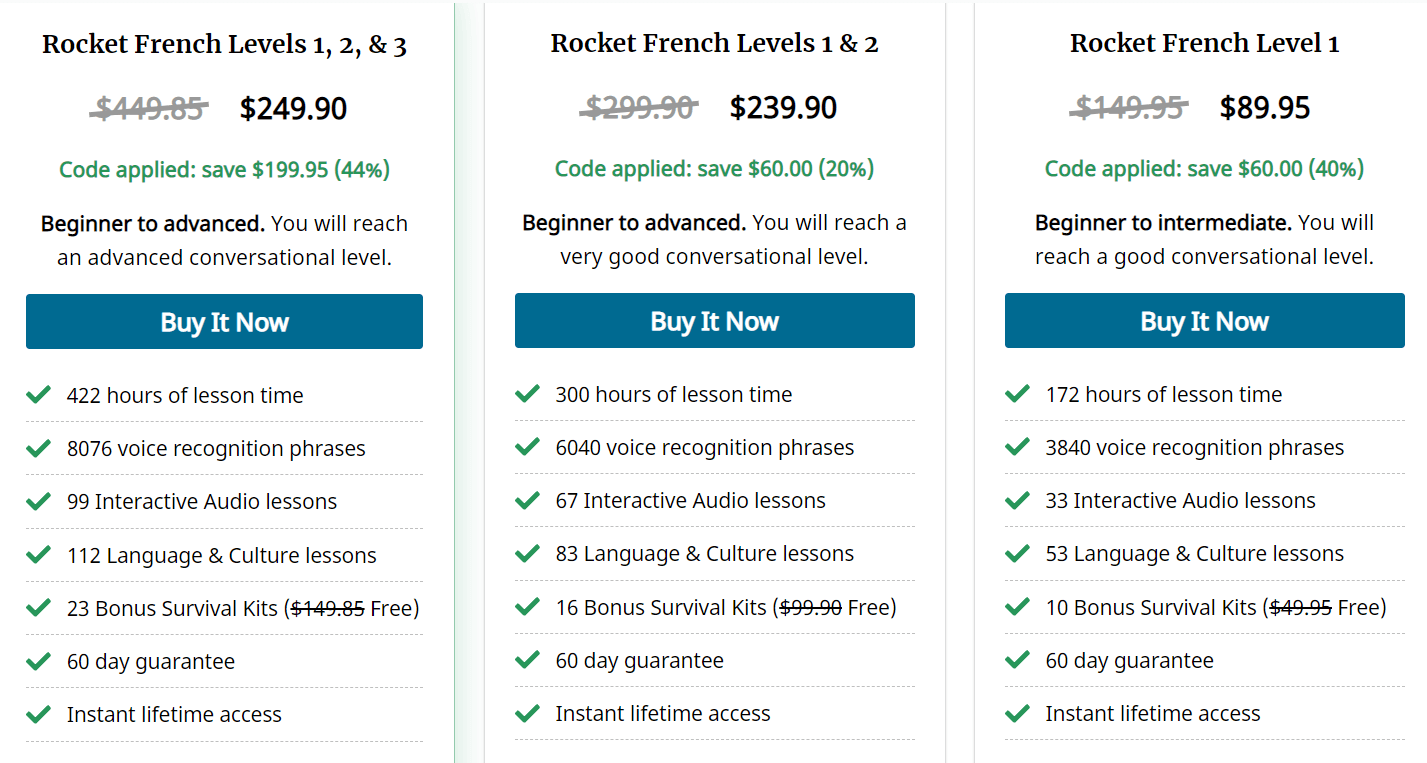Click the checkmark beside 422 hours of lesson time
The height and width of the screenshot is (763, 1427).
click(38, 394)
